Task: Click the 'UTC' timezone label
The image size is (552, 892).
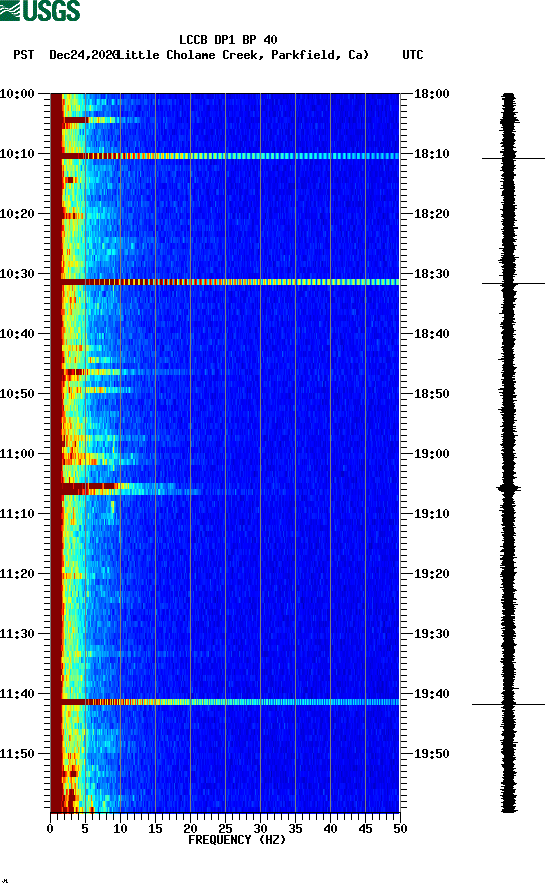Action: click(x=413, y=55)
